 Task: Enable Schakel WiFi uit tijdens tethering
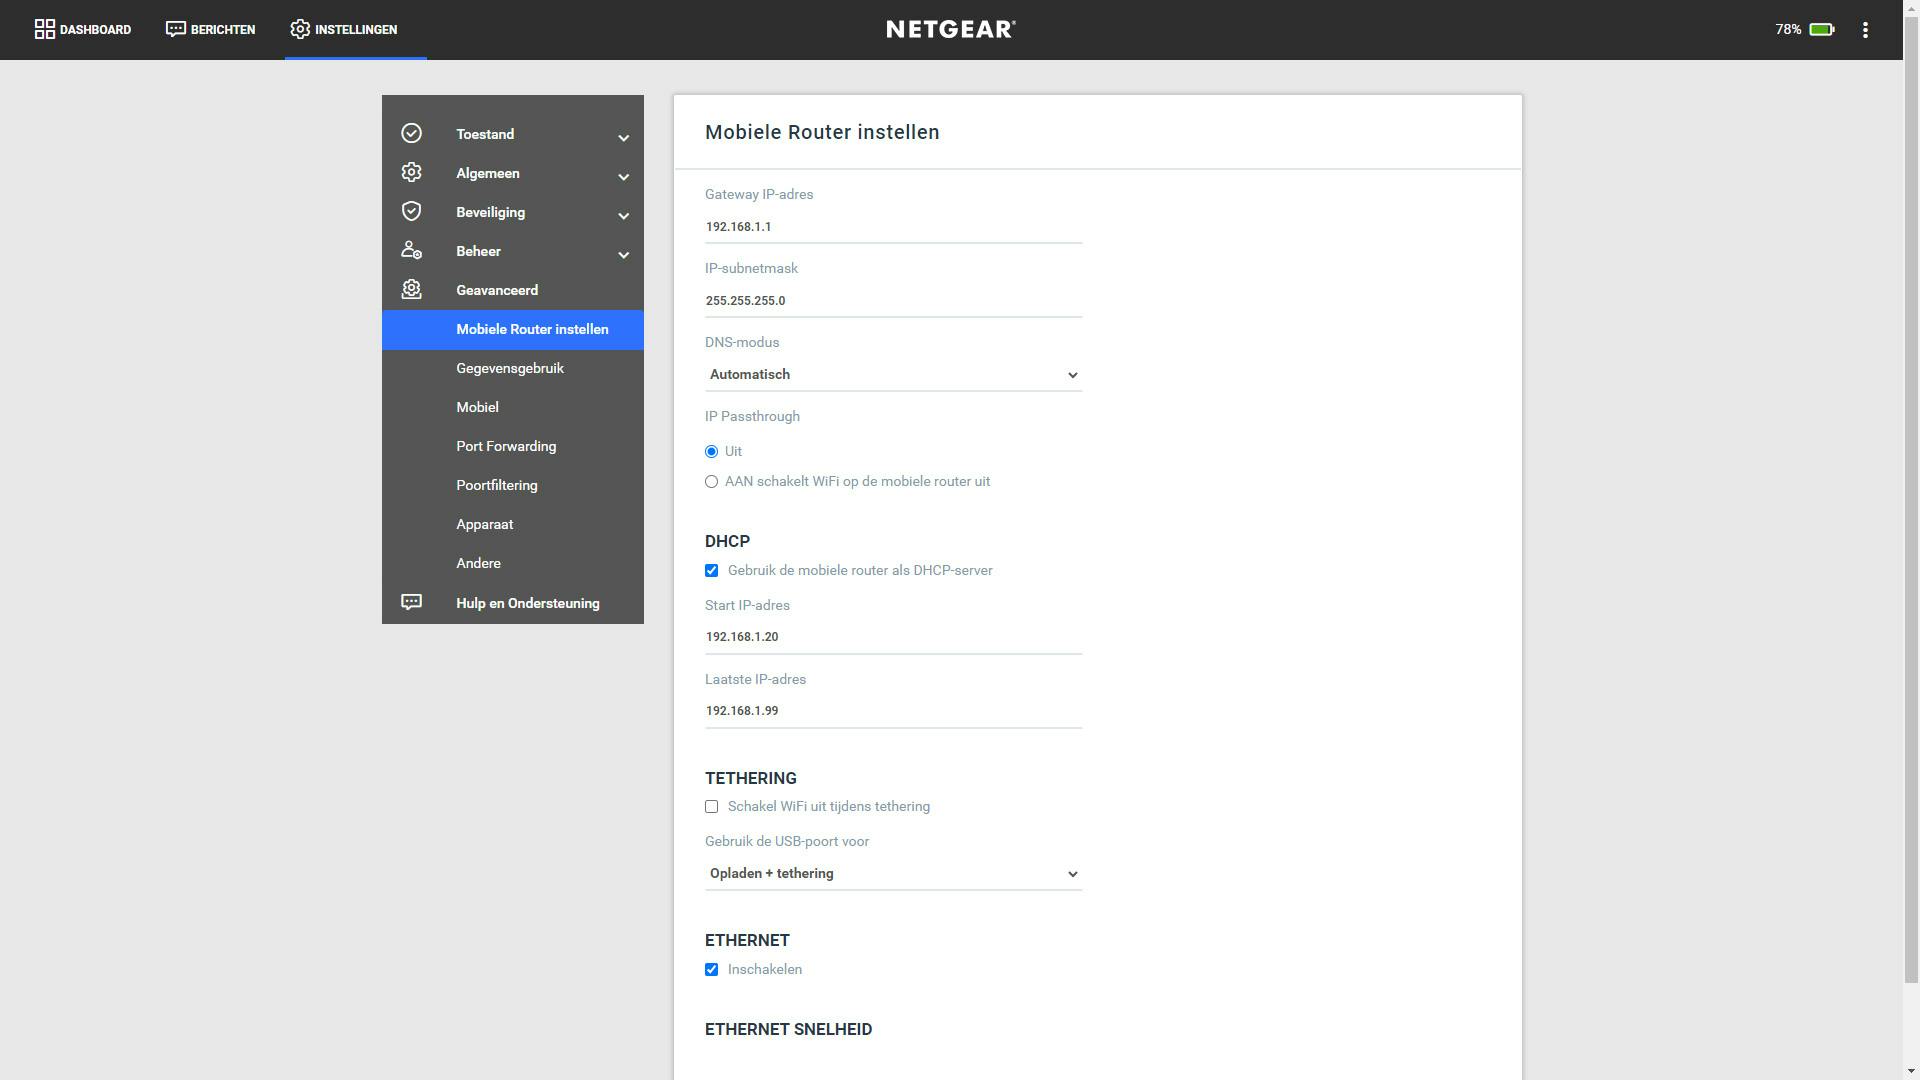(711, 807)
